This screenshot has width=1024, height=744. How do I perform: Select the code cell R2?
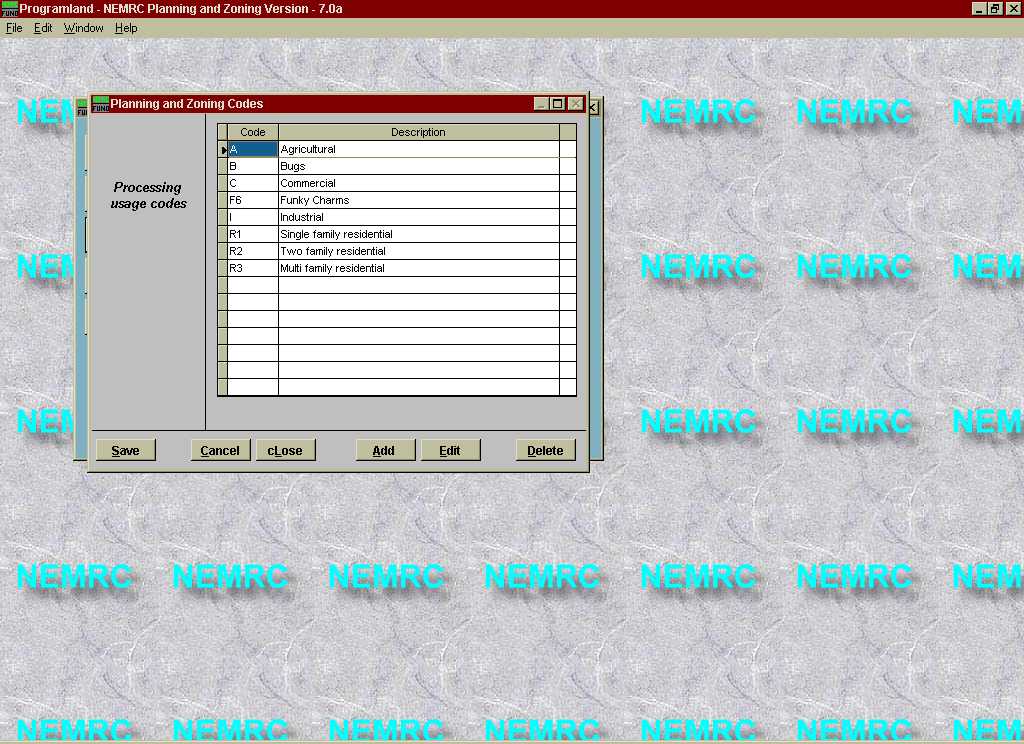coord(253,251)
